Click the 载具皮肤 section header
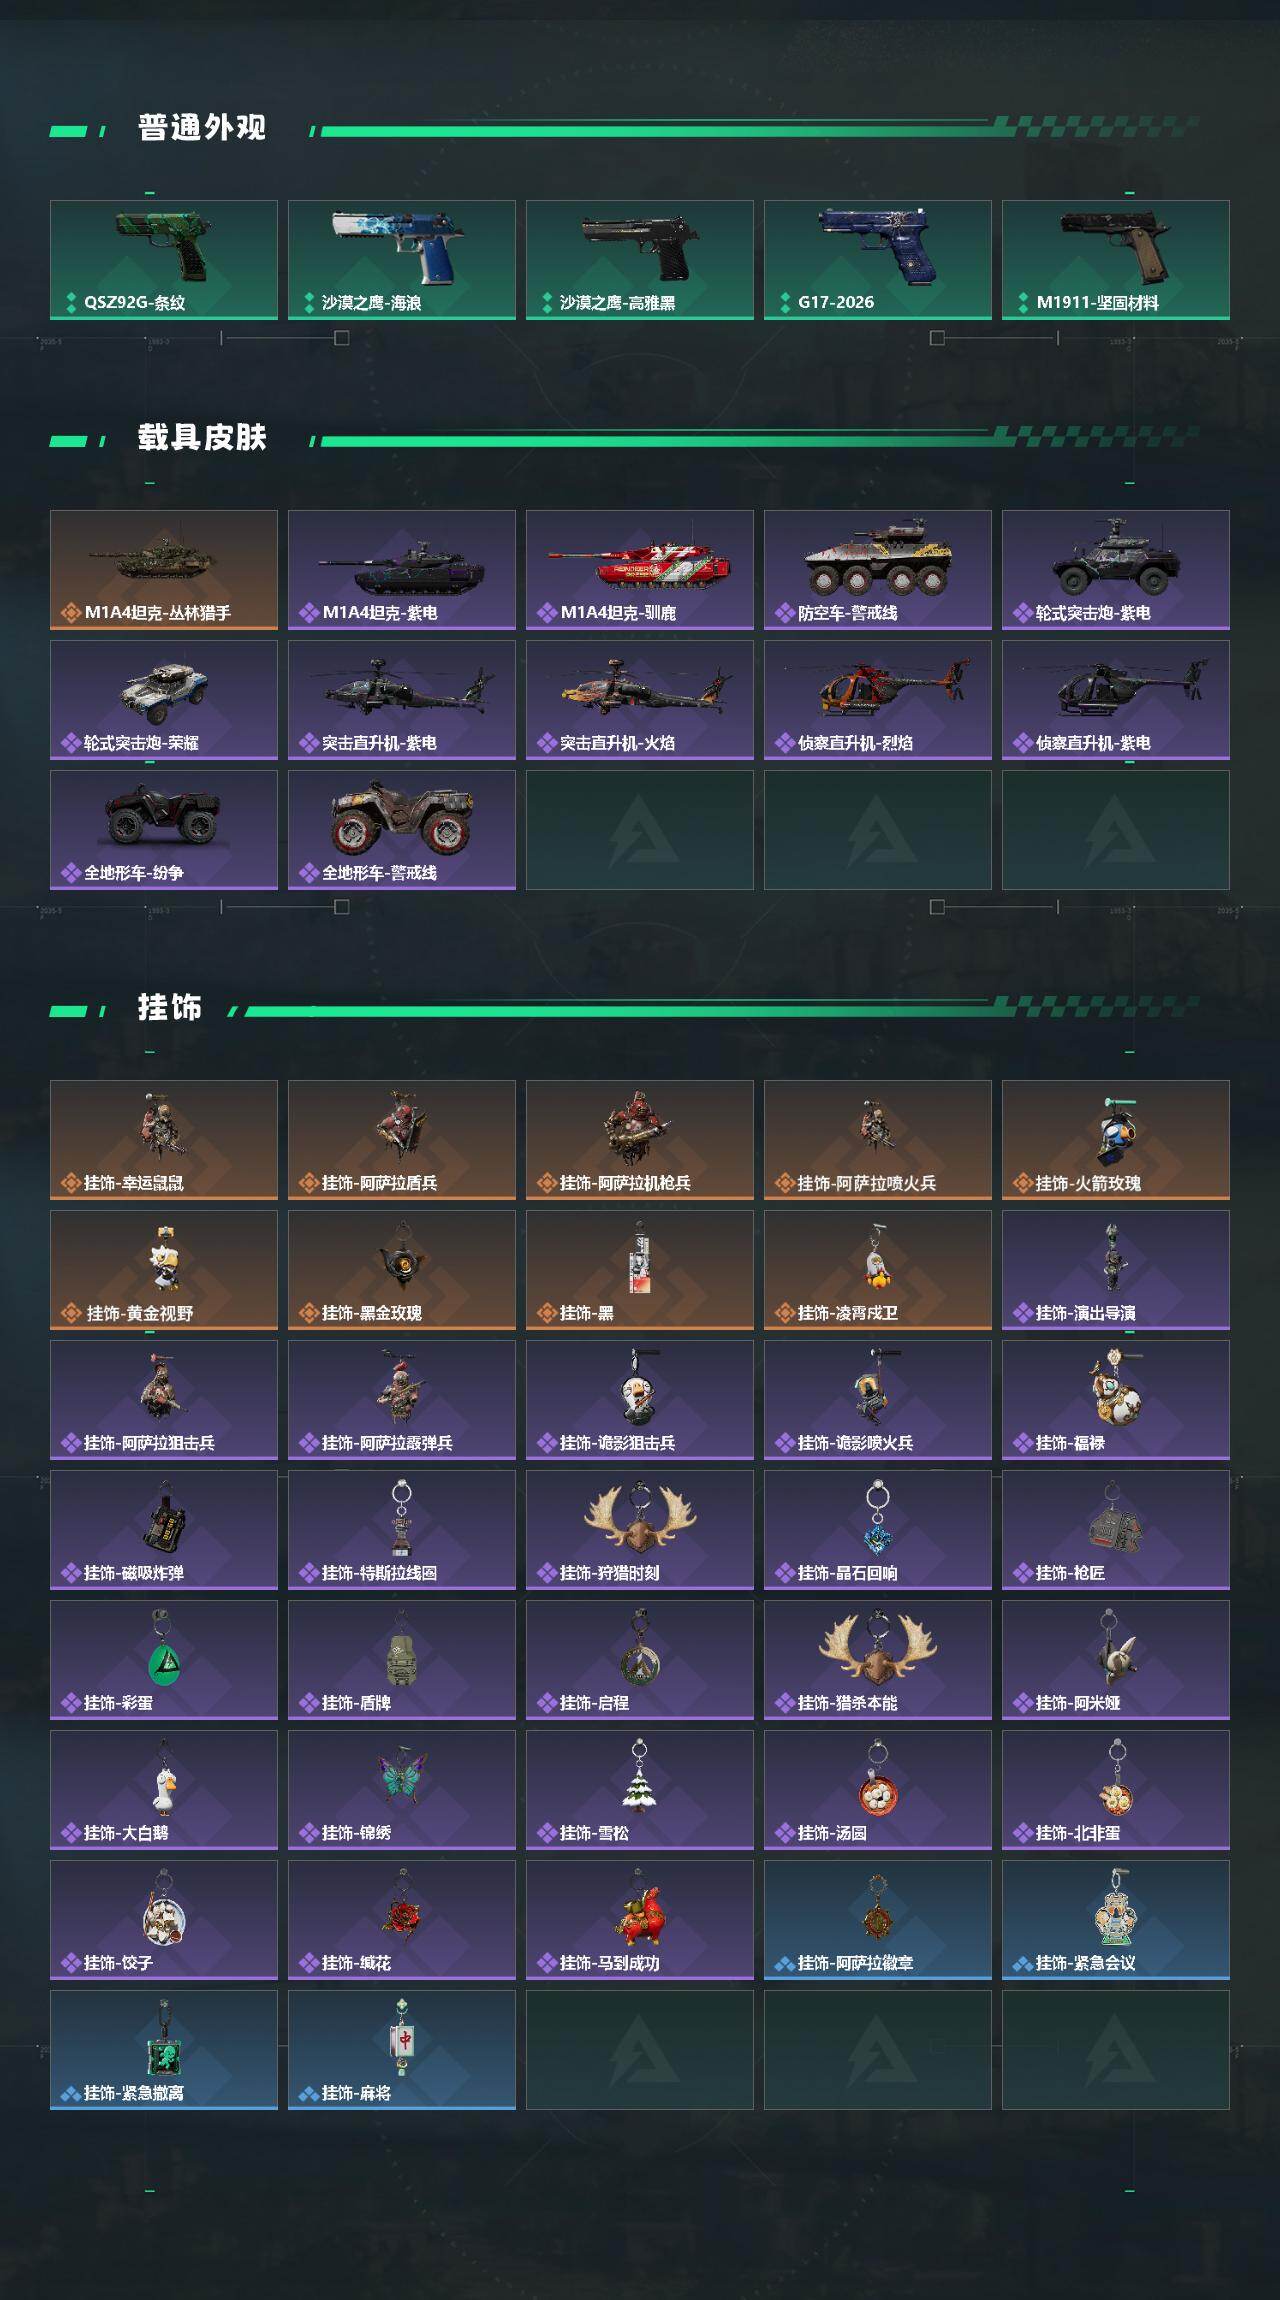The width and height of the screenshot is (1280, 2300). coord(202,438)
